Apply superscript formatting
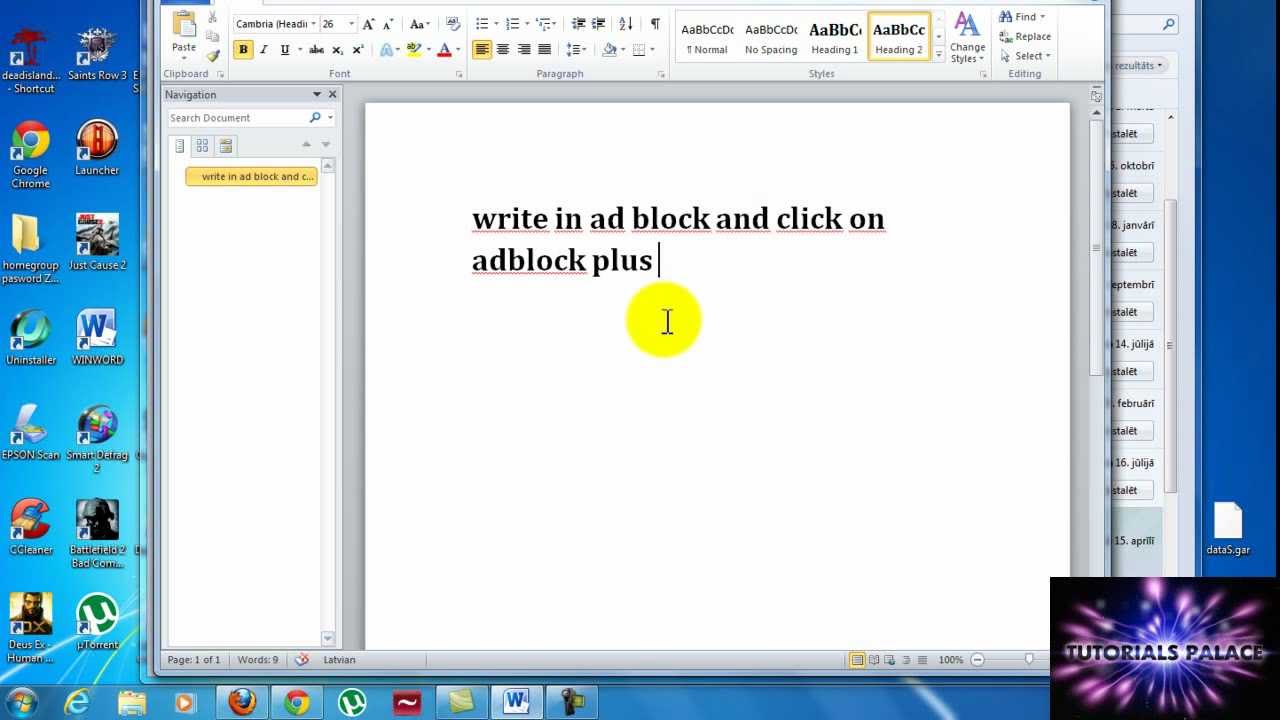 pyautogui.click(x=358, y=50)
